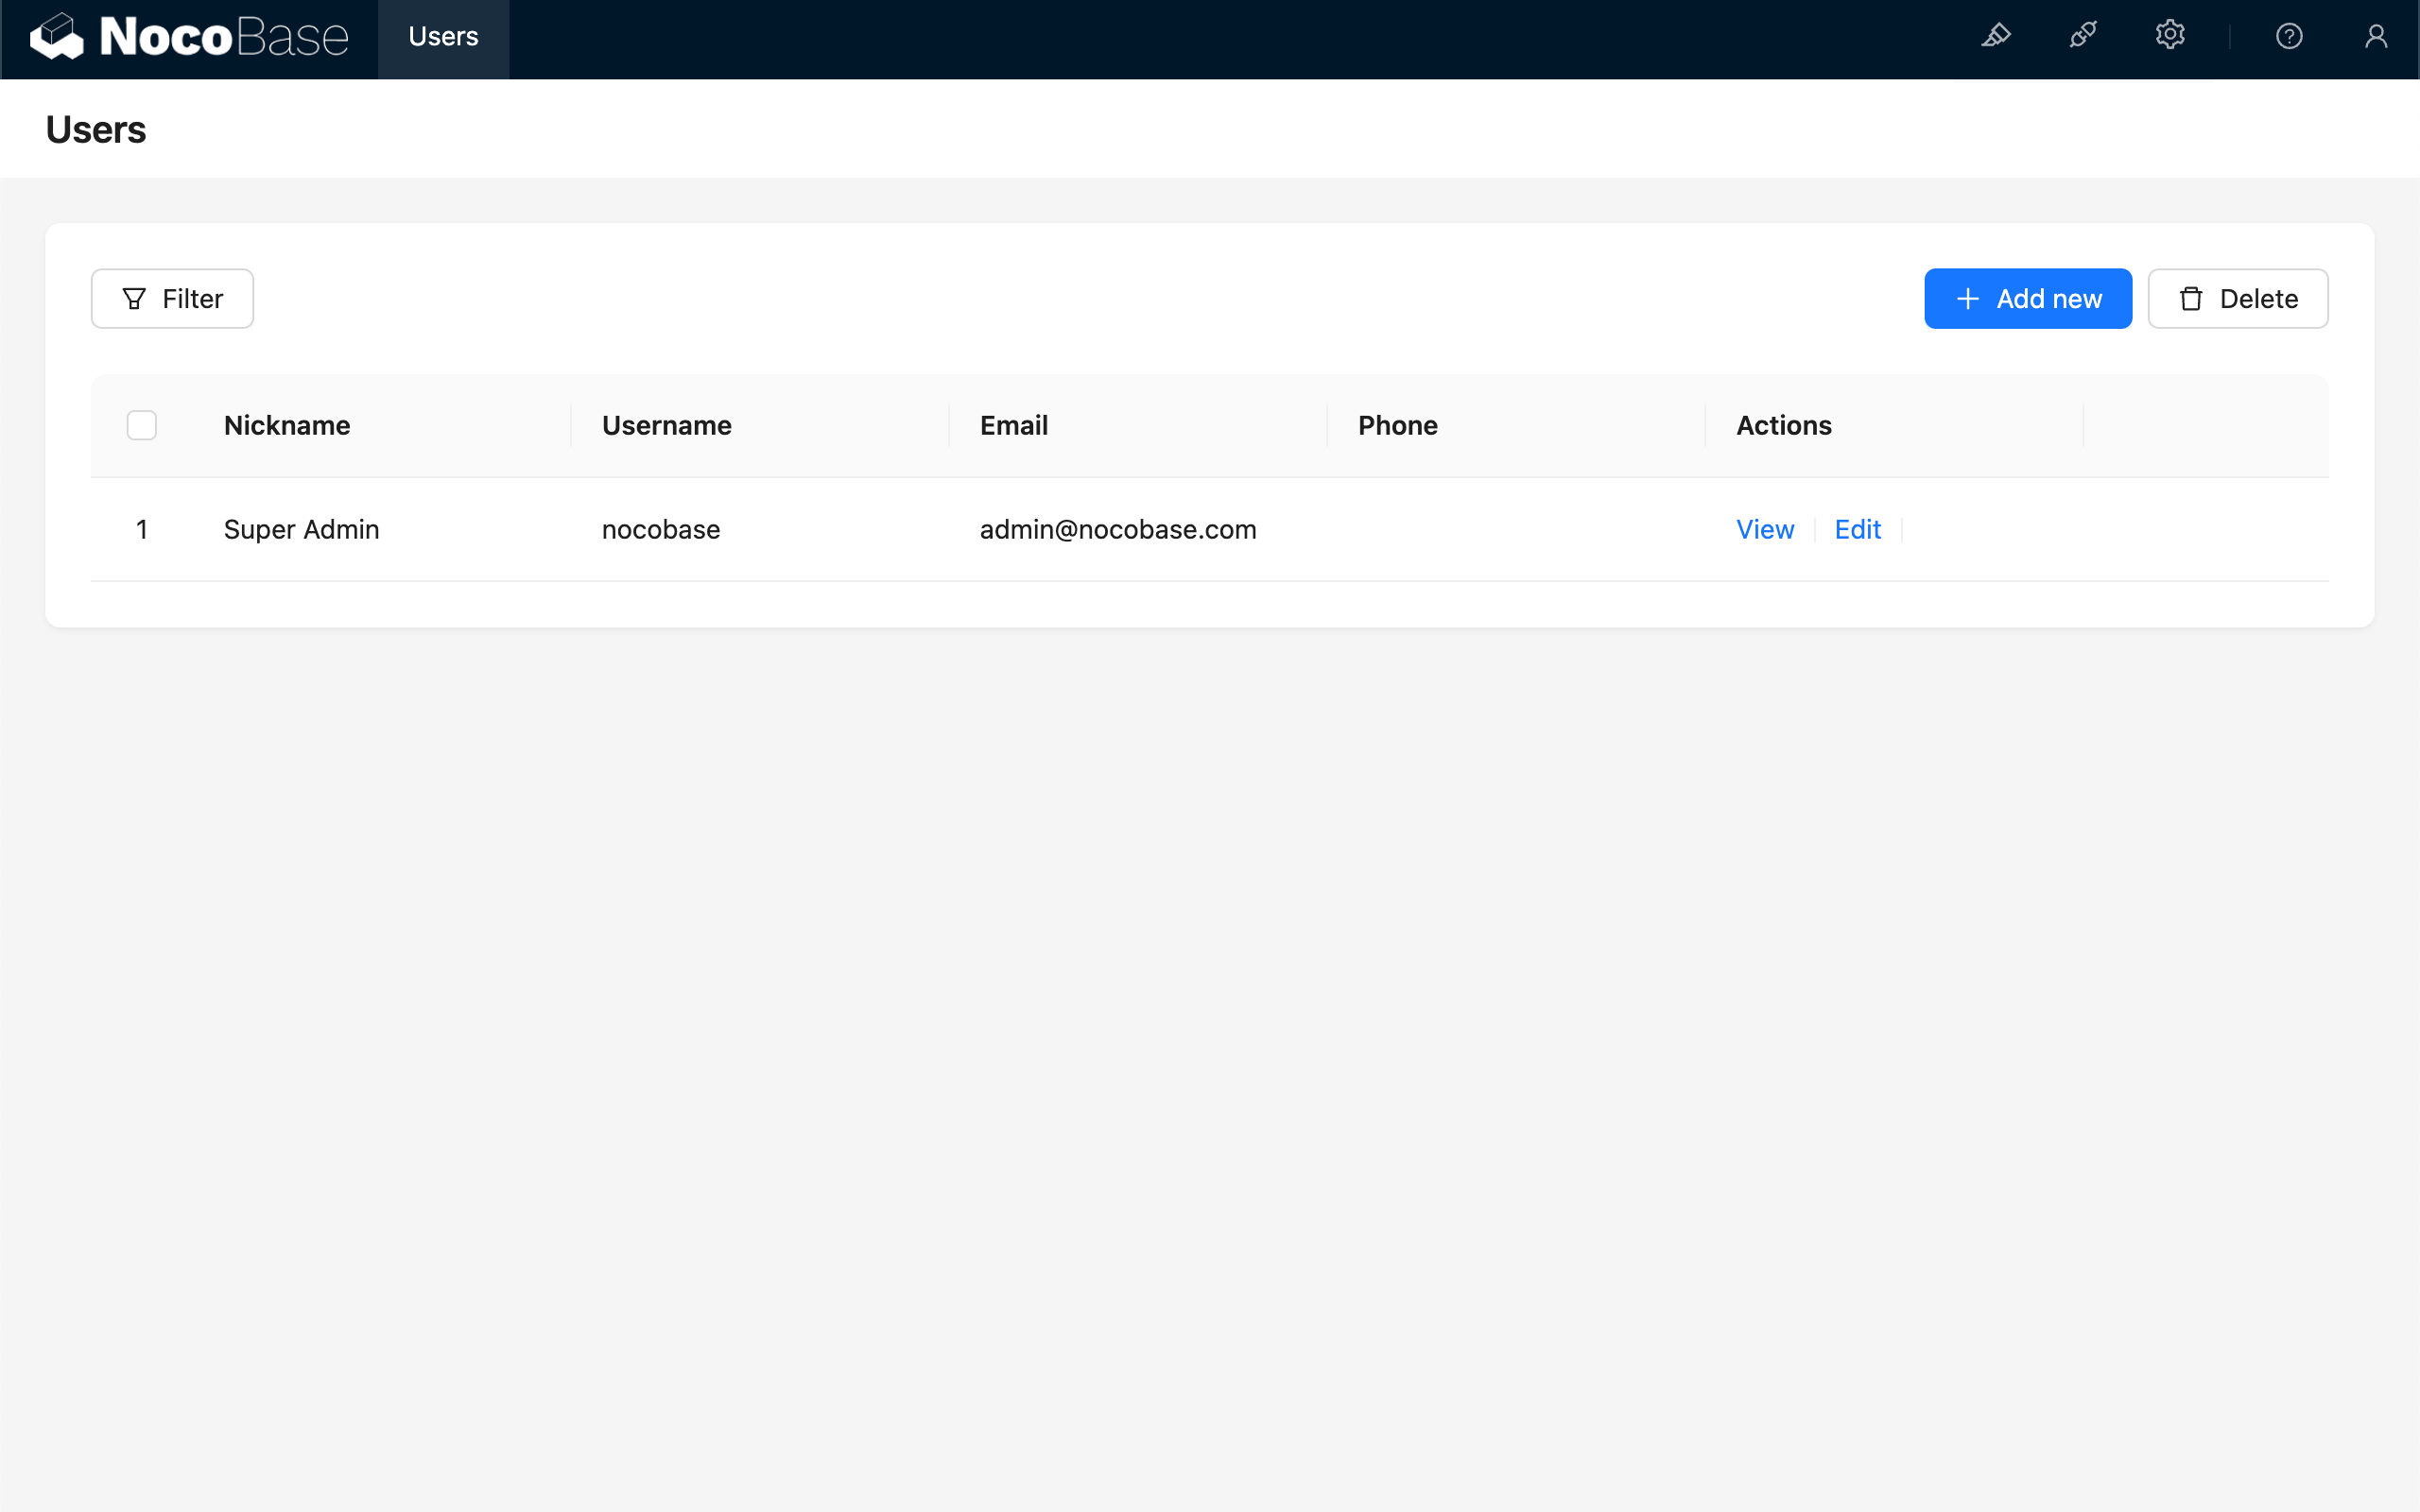Click the Email column header
Viewport: 2420px width, 1512px height.
click(1013, 425)
